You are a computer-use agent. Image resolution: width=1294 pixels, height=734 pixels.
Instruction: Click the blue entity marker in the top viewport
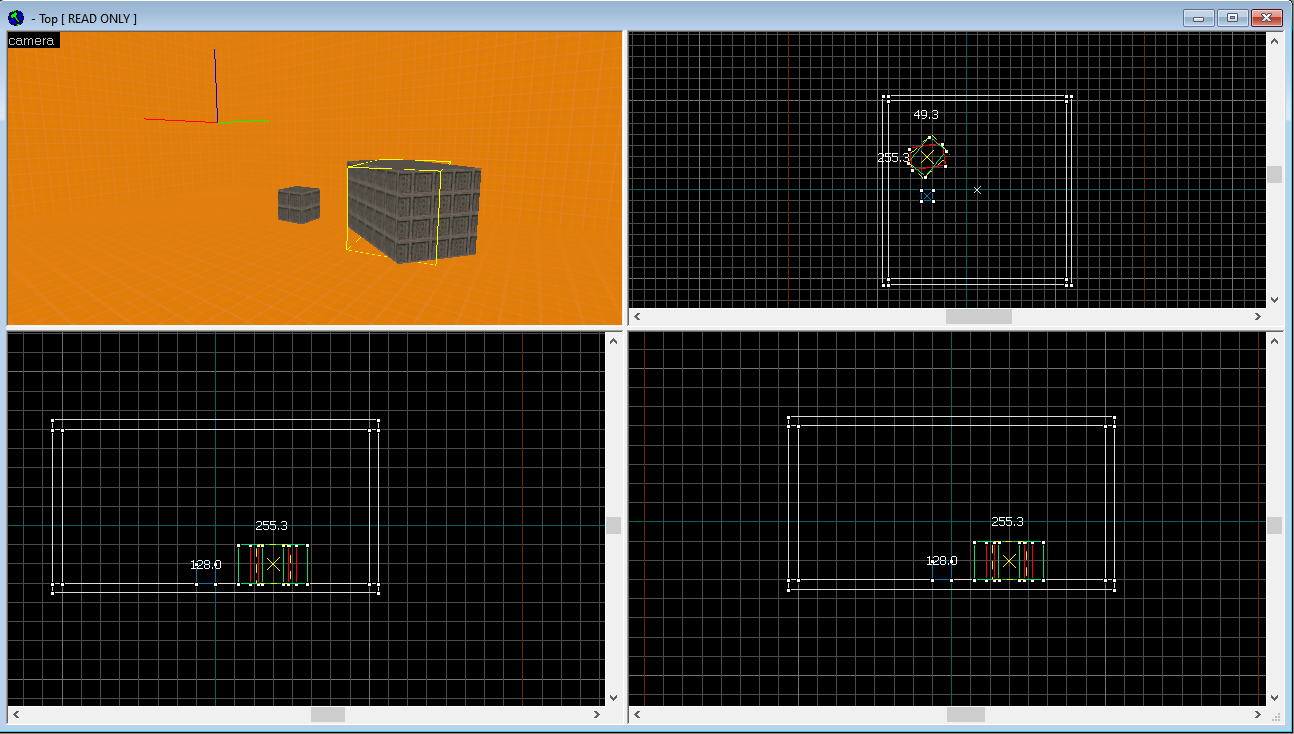[x=928, y=197]
